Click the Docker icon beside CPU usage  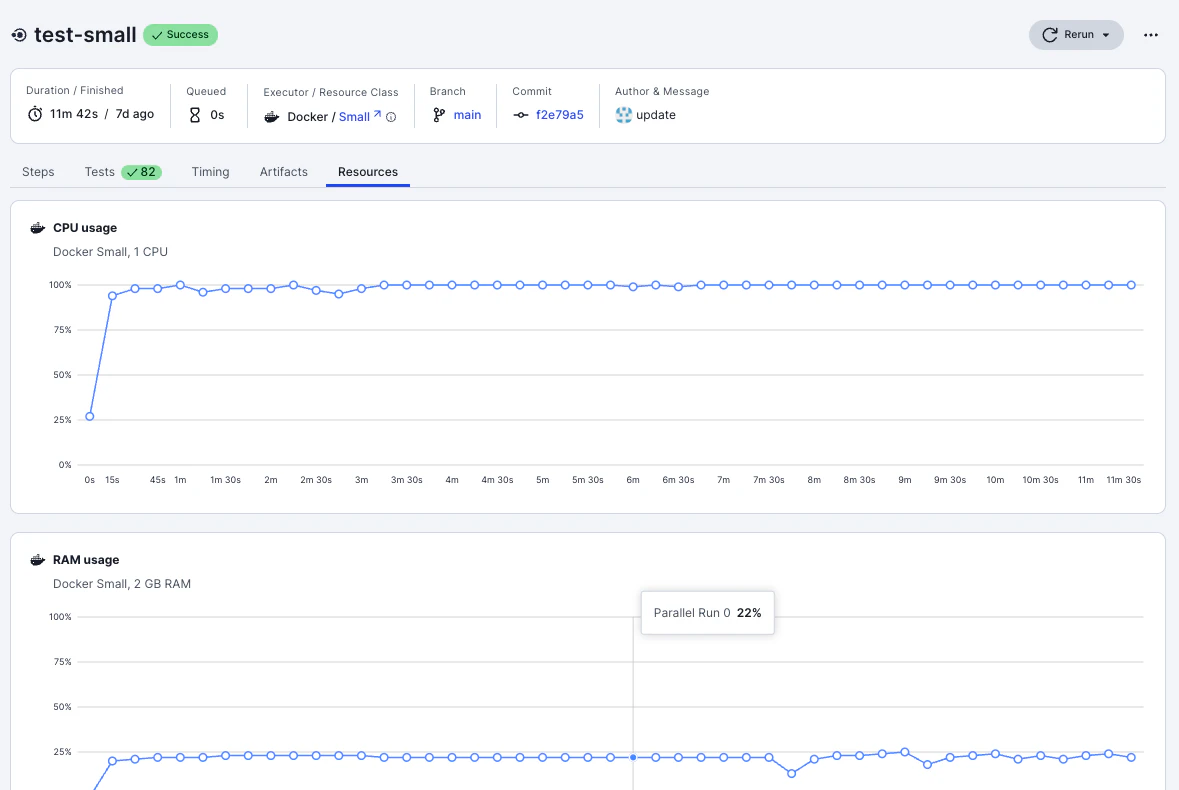tap(37, 228)
